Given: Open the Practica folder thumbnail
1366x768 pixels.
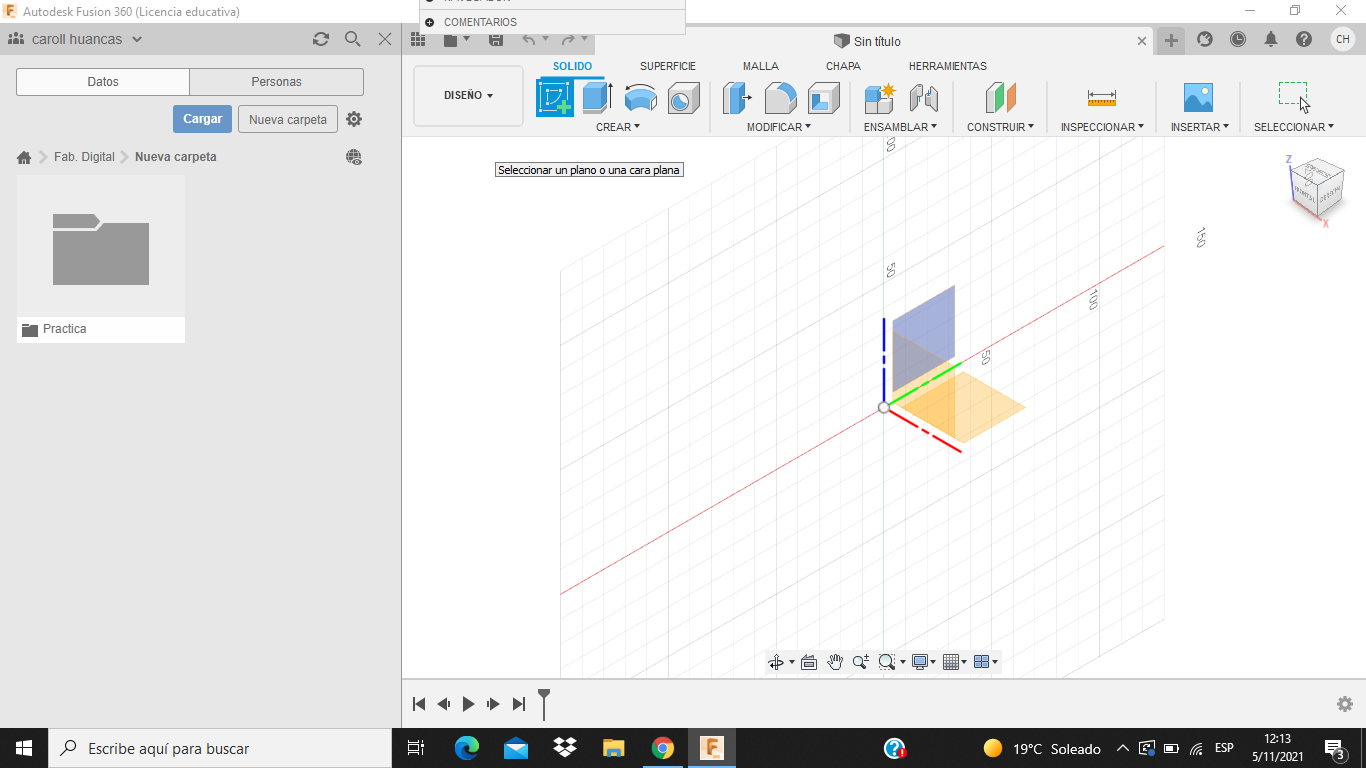Looking at the screenshot, I should pyautogui.click(x=101, y=259).
